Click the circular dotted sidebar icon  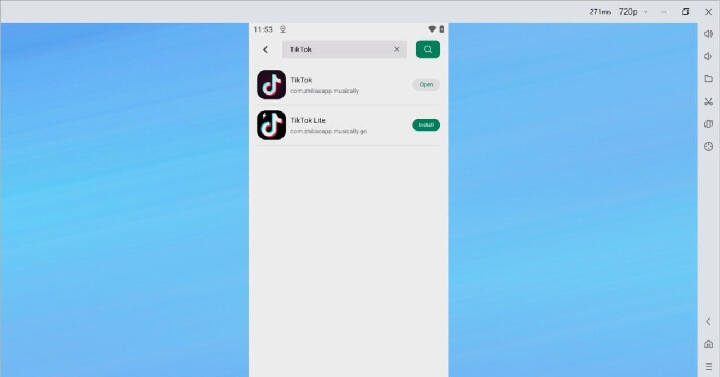709,146
